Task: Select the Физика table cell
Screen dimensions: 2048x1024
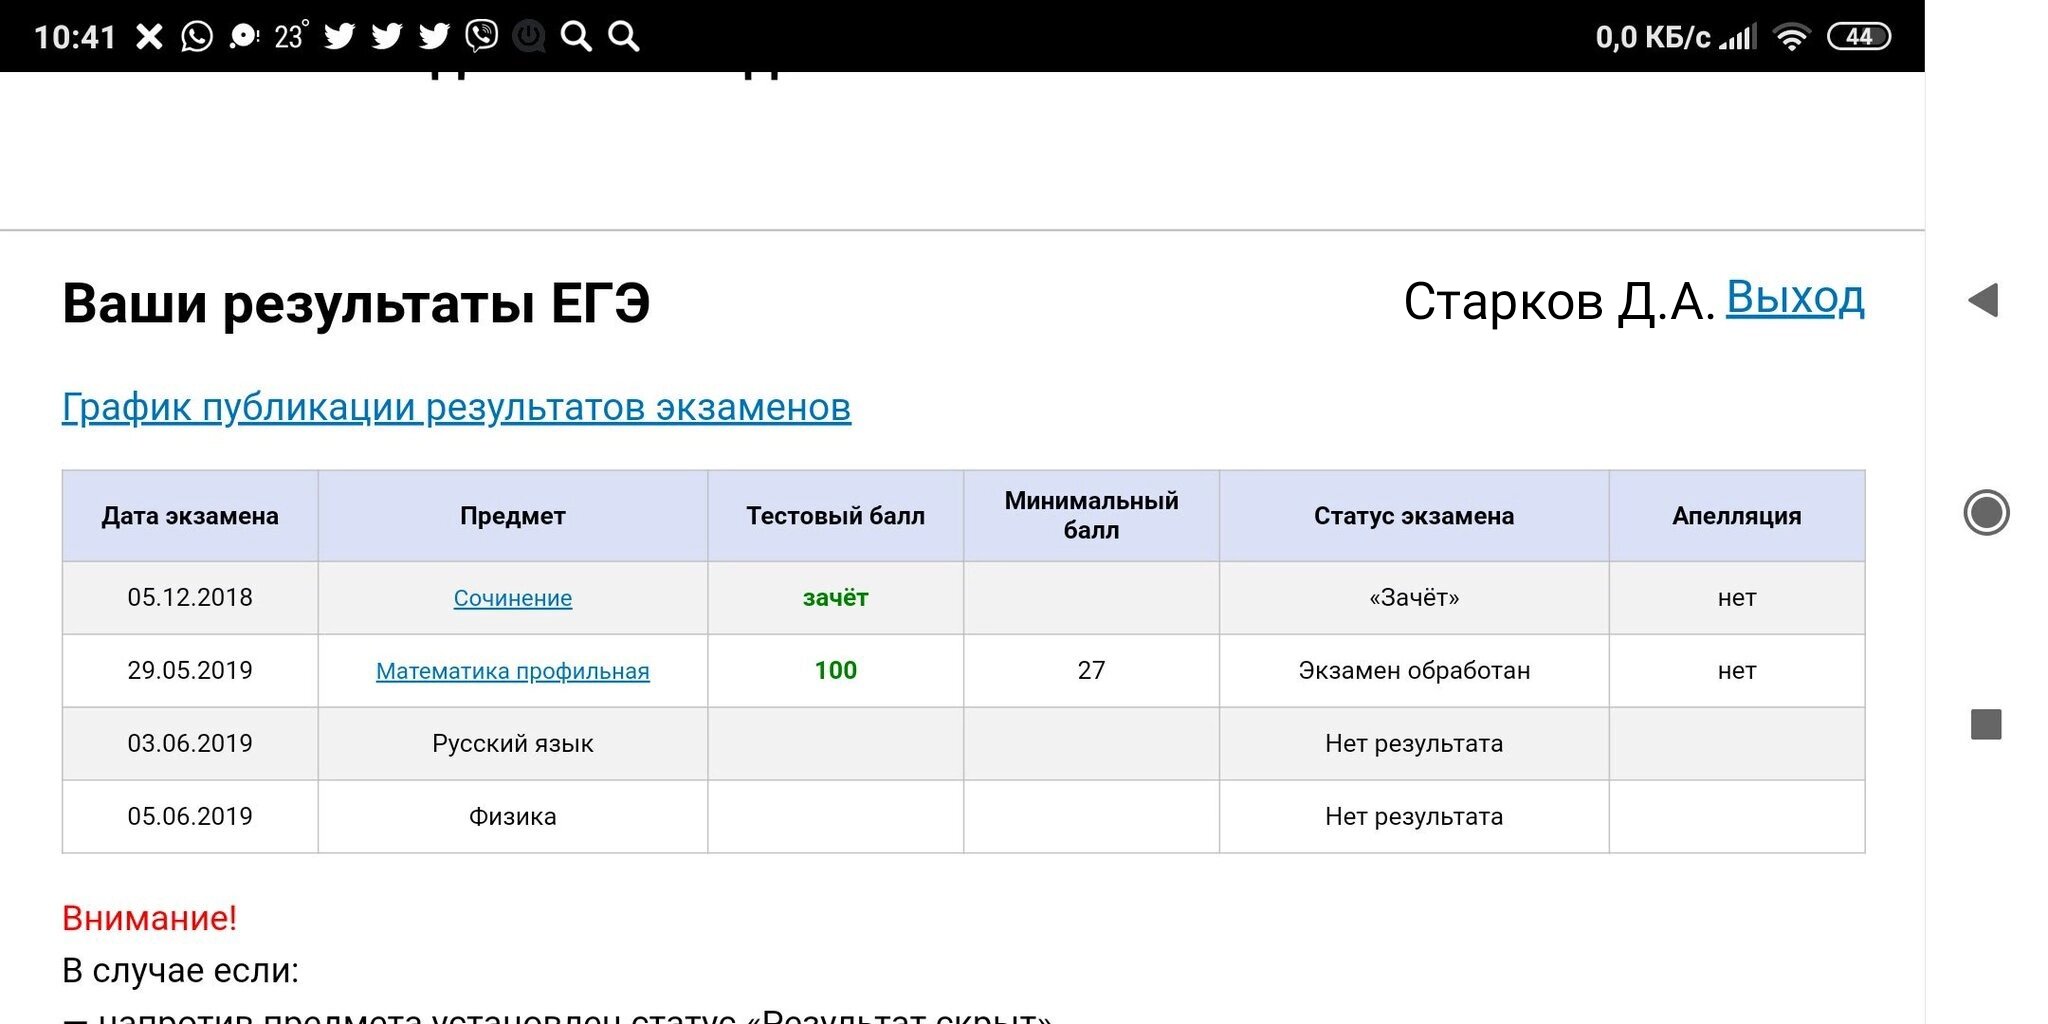Action: click(512, 817)
